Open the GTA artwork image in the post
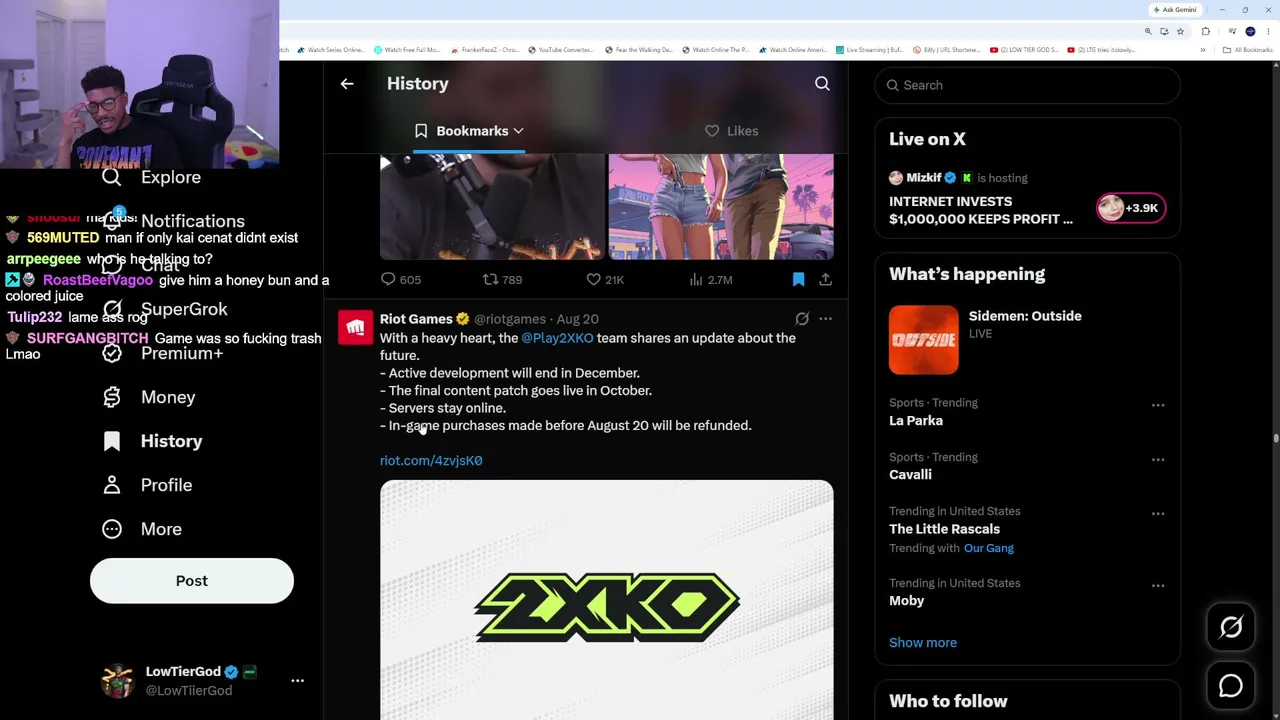1280x720 pixels. point(721,207)
